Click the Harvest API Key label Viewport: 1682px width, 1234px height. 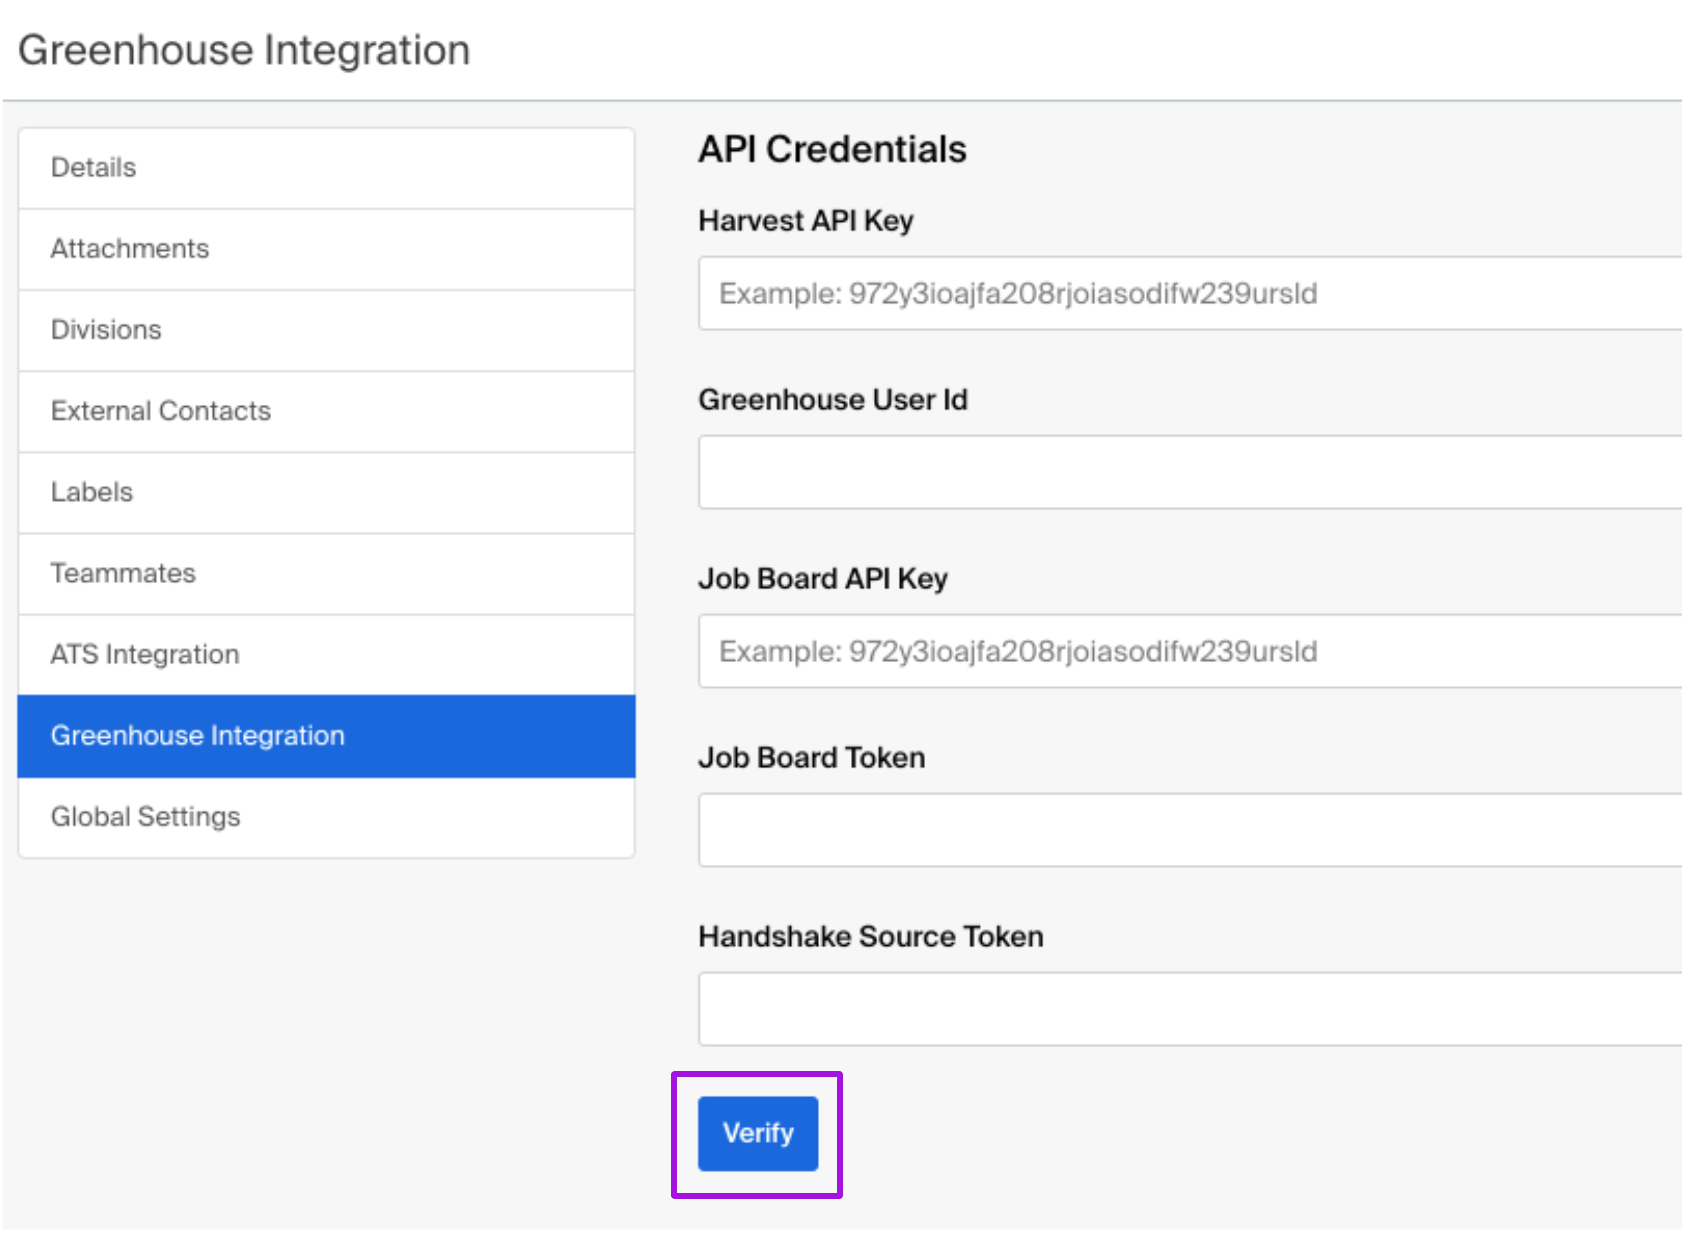(806, 221)
